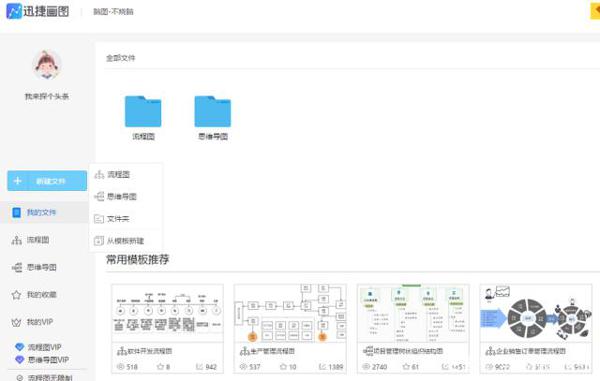The height and width of the screenshot is (381, 600).
Task: Click the folder icon in new-file menu
Action: (99, 219)
